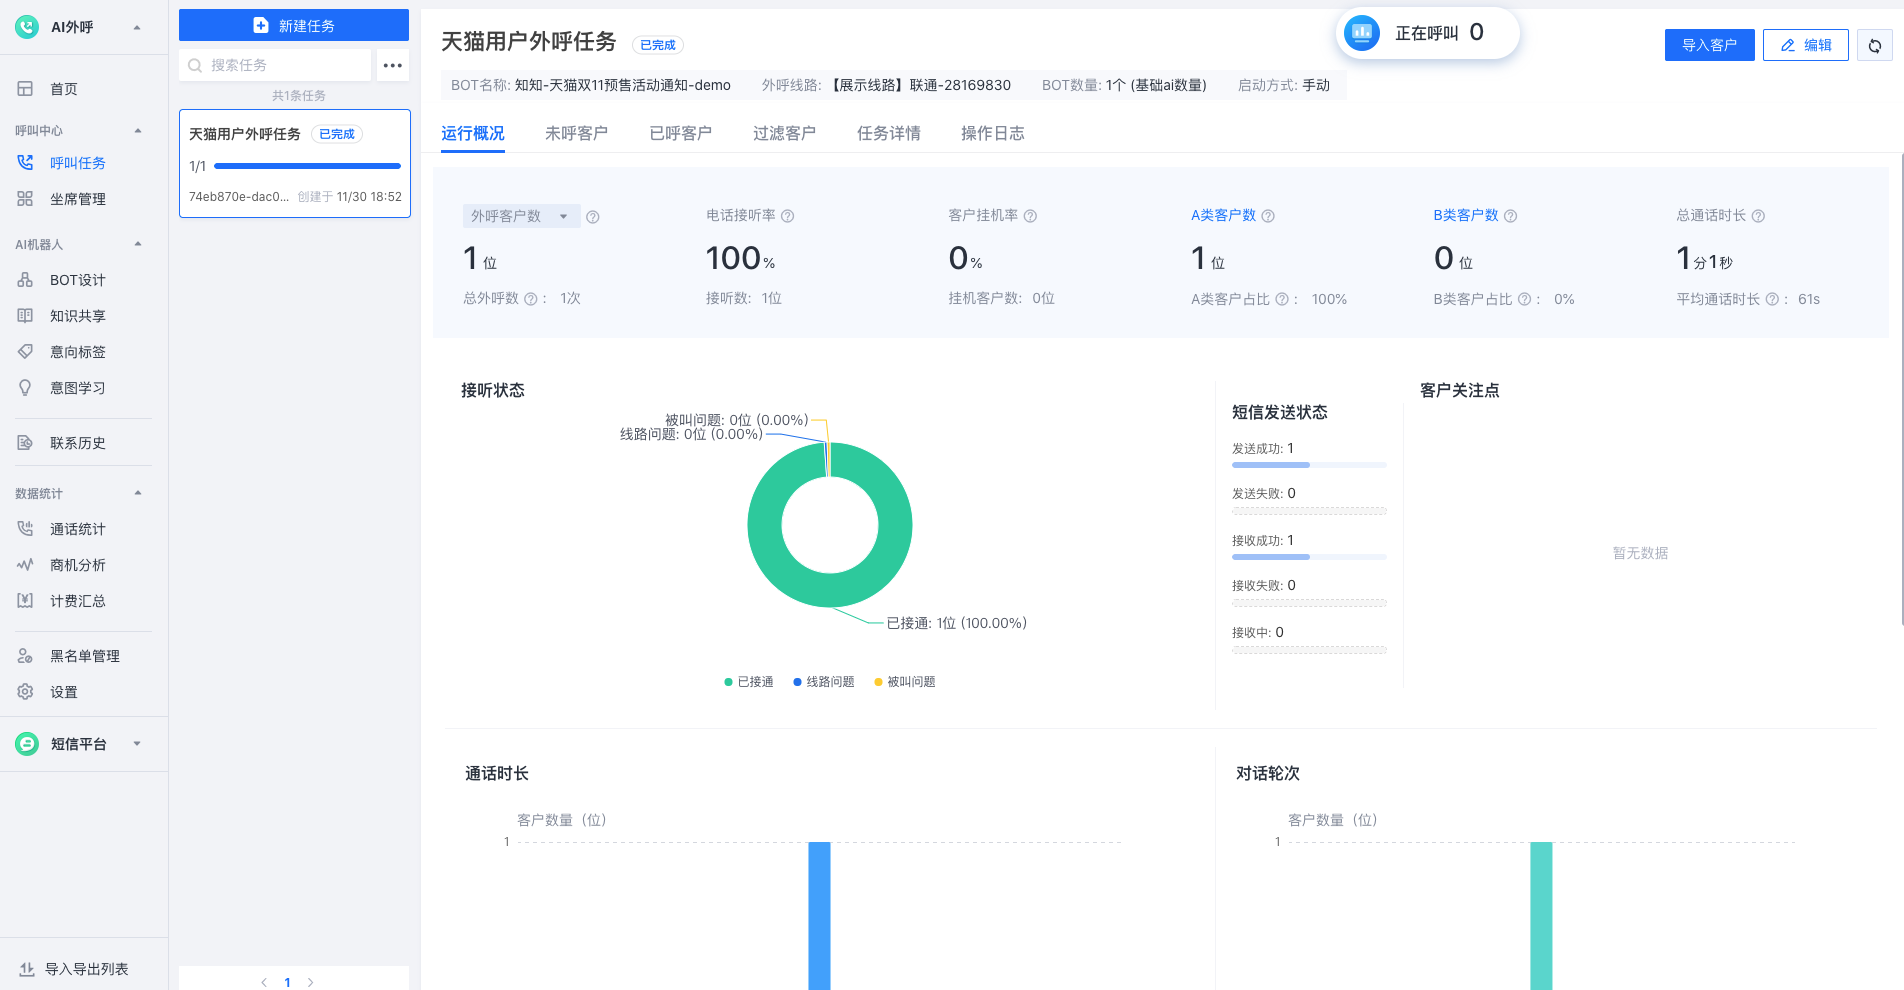
Task: Expand the 短信平台 dropdown arrow
Action: click(x=137, y=744)
